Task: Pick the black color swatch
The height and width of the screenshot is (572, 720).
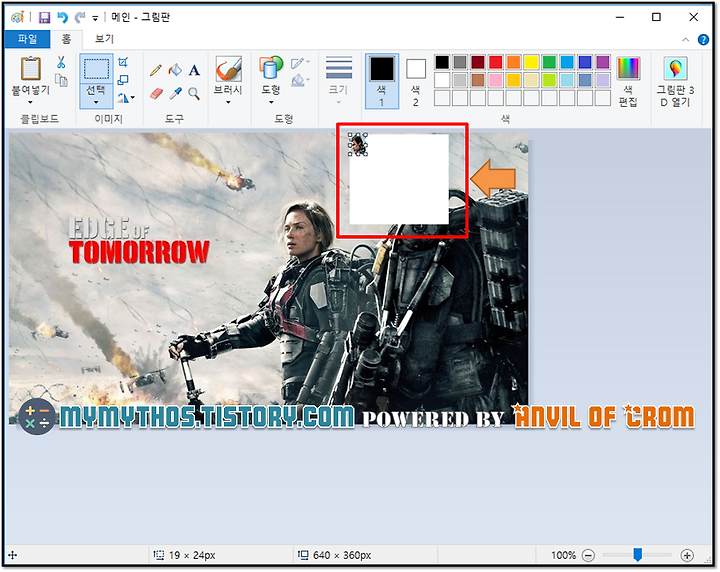Action: pos(442,62)
